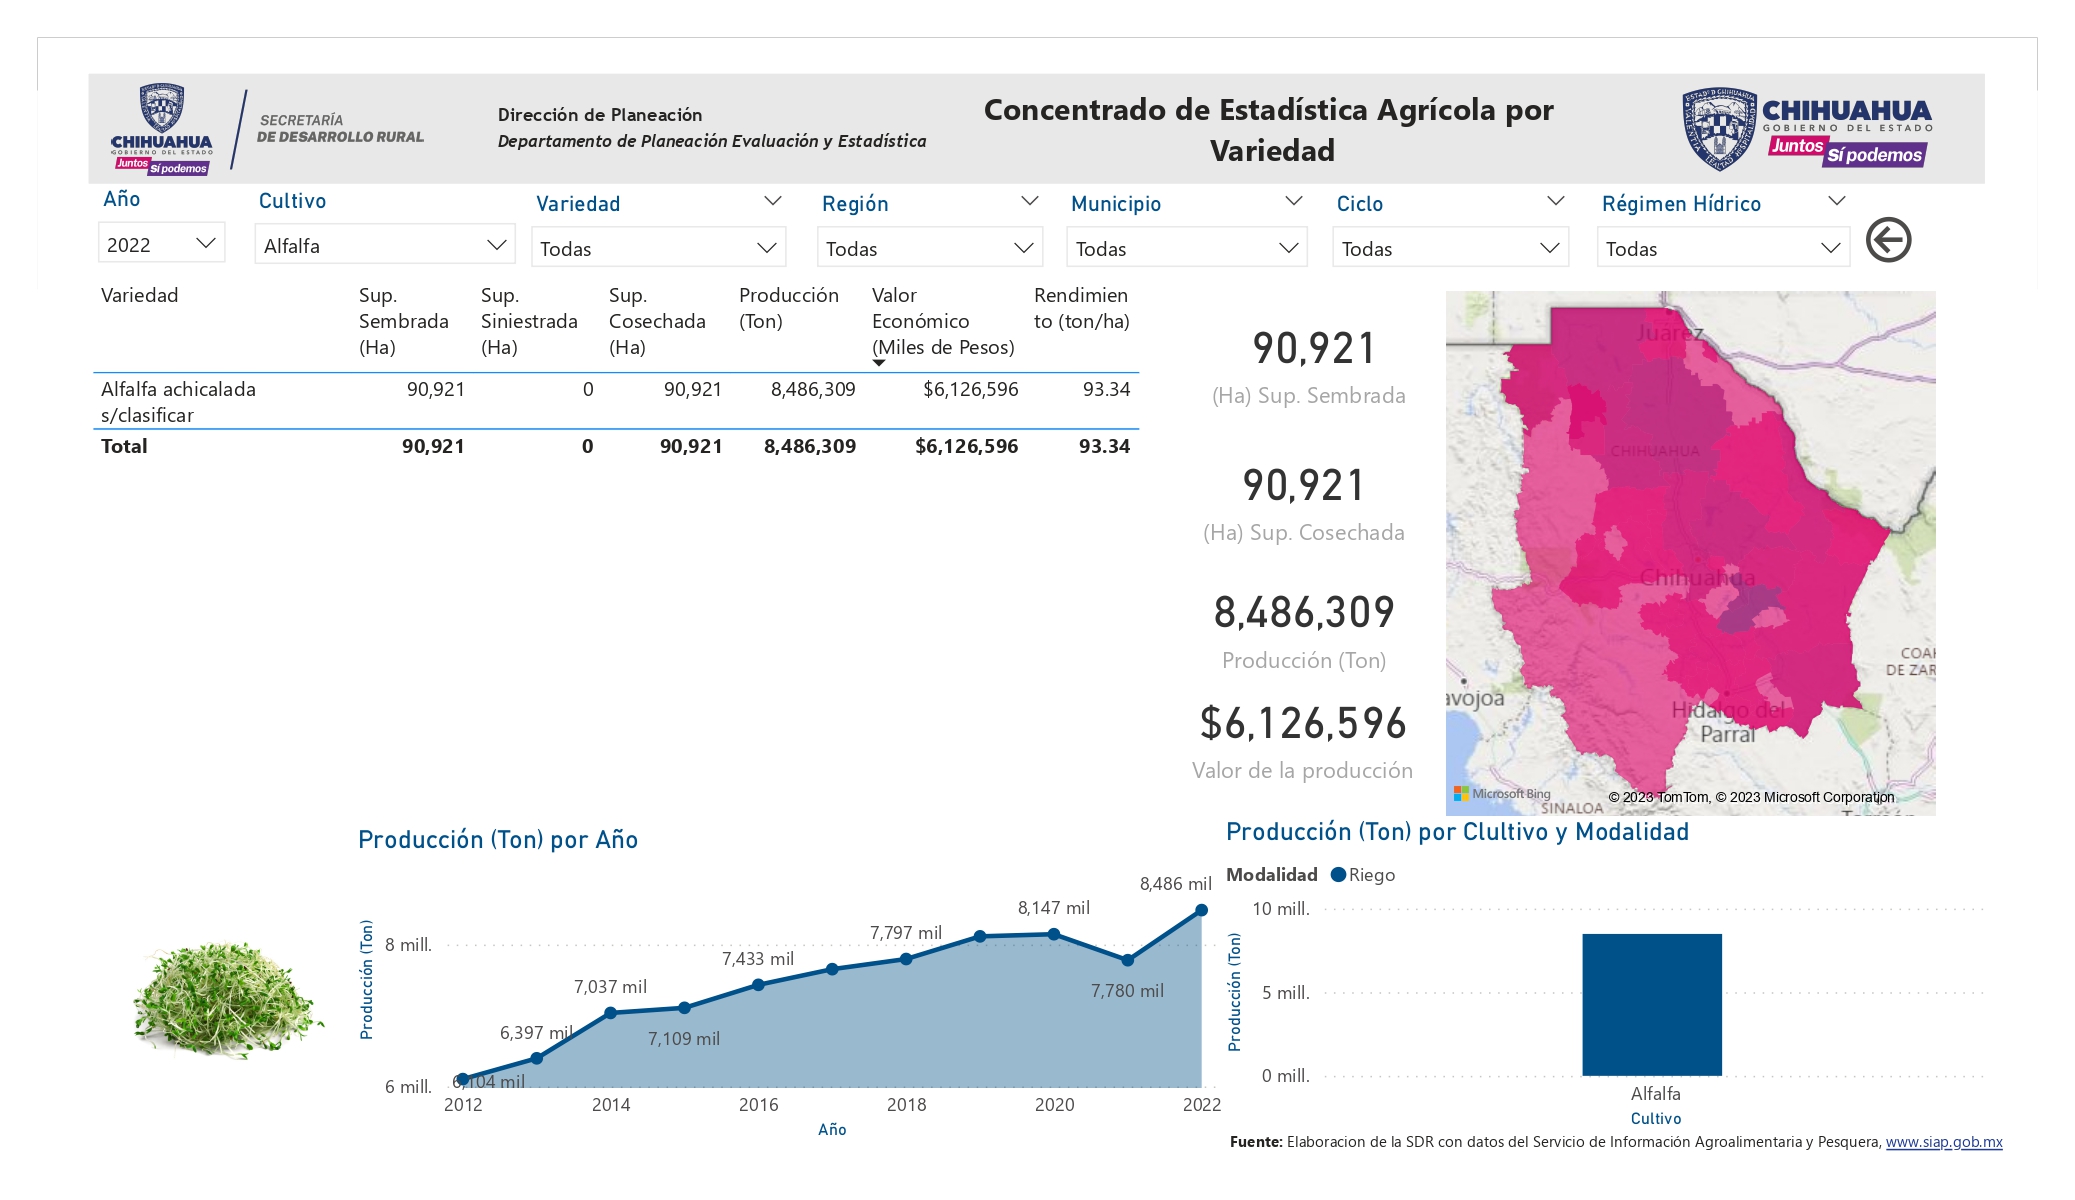Image resolution: width=2075 pixels, height=1200 pixels.
Task: Open the Año 2022 dropdown
Action: tap(161, 244)
